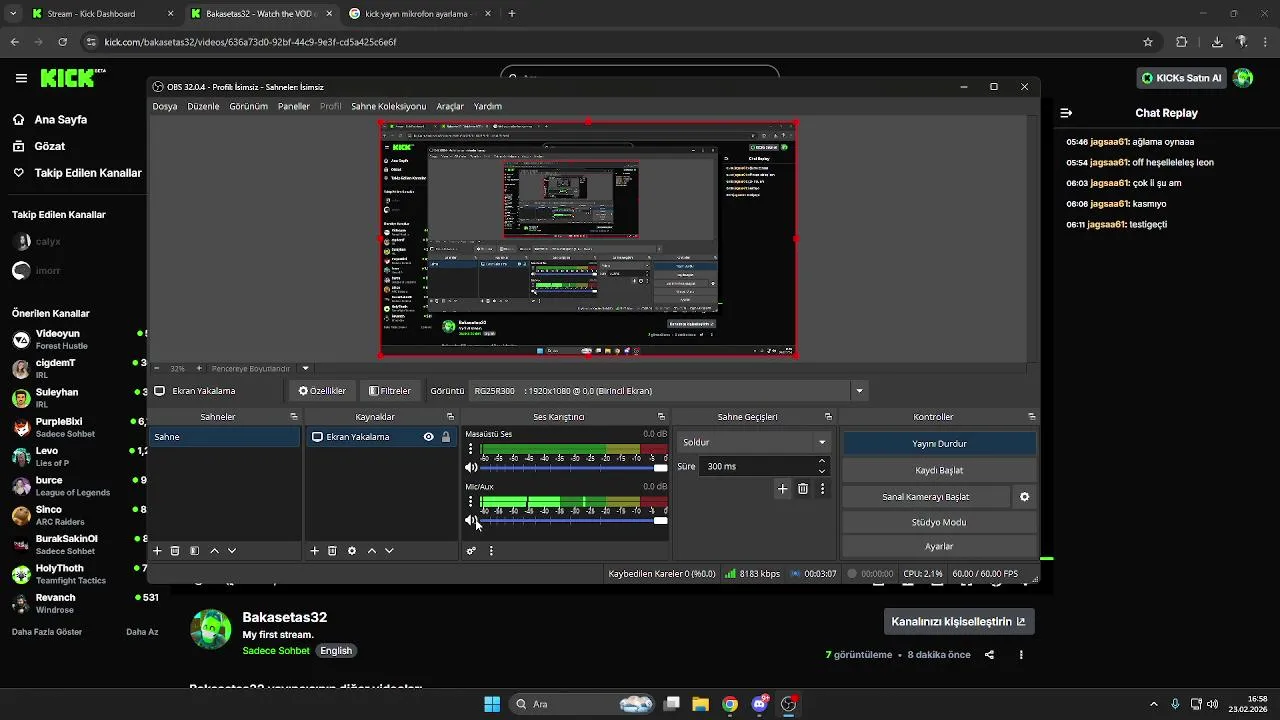The height and width of the screenshot is (720, 1280).
Task: Toggle visibility of Ekran Yakalama source
Action: tap(428, 437)
